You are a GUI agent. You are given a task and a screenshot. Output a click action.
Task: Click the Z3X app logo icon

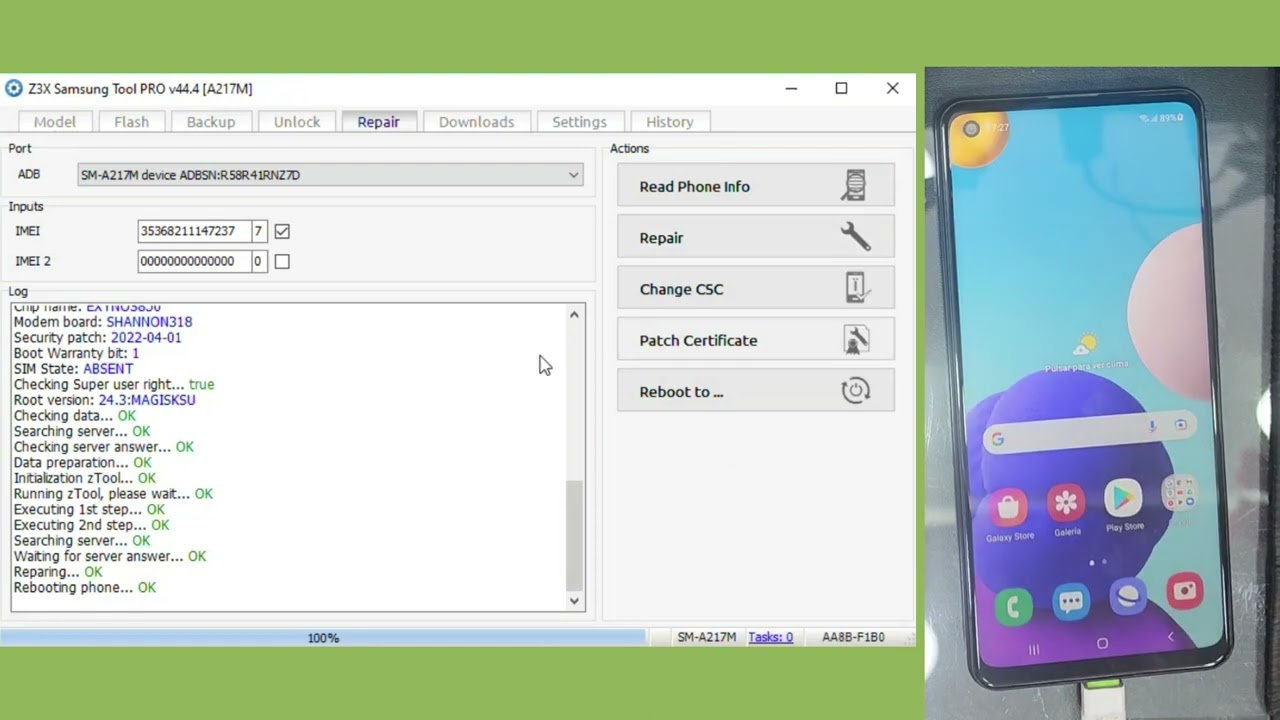click(13, 88)
